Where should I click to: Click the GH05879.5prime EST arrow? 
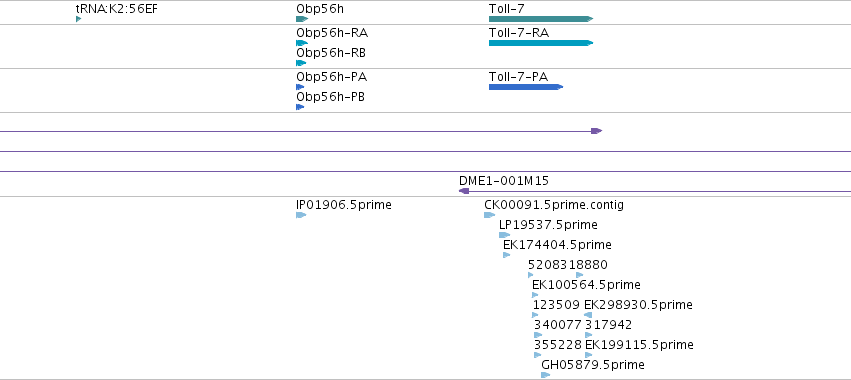[546, 375]
